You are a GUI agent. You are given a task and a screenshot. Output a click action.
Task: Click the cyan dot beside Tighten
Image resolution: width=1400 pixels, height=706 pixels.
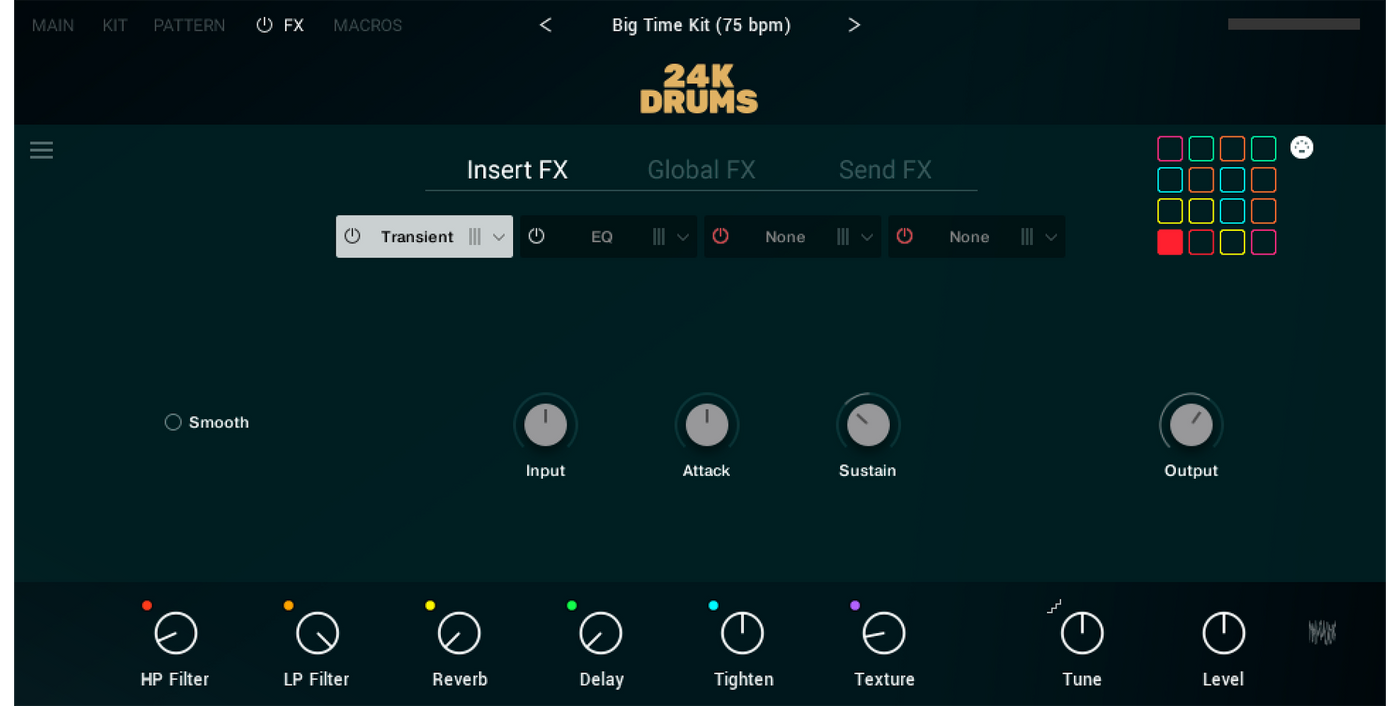pos(713,606)
